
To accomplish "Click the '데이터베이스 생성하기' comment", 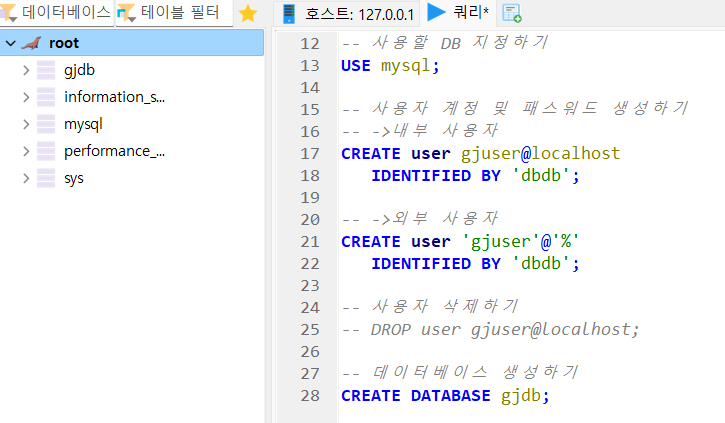I will [475, 373].
